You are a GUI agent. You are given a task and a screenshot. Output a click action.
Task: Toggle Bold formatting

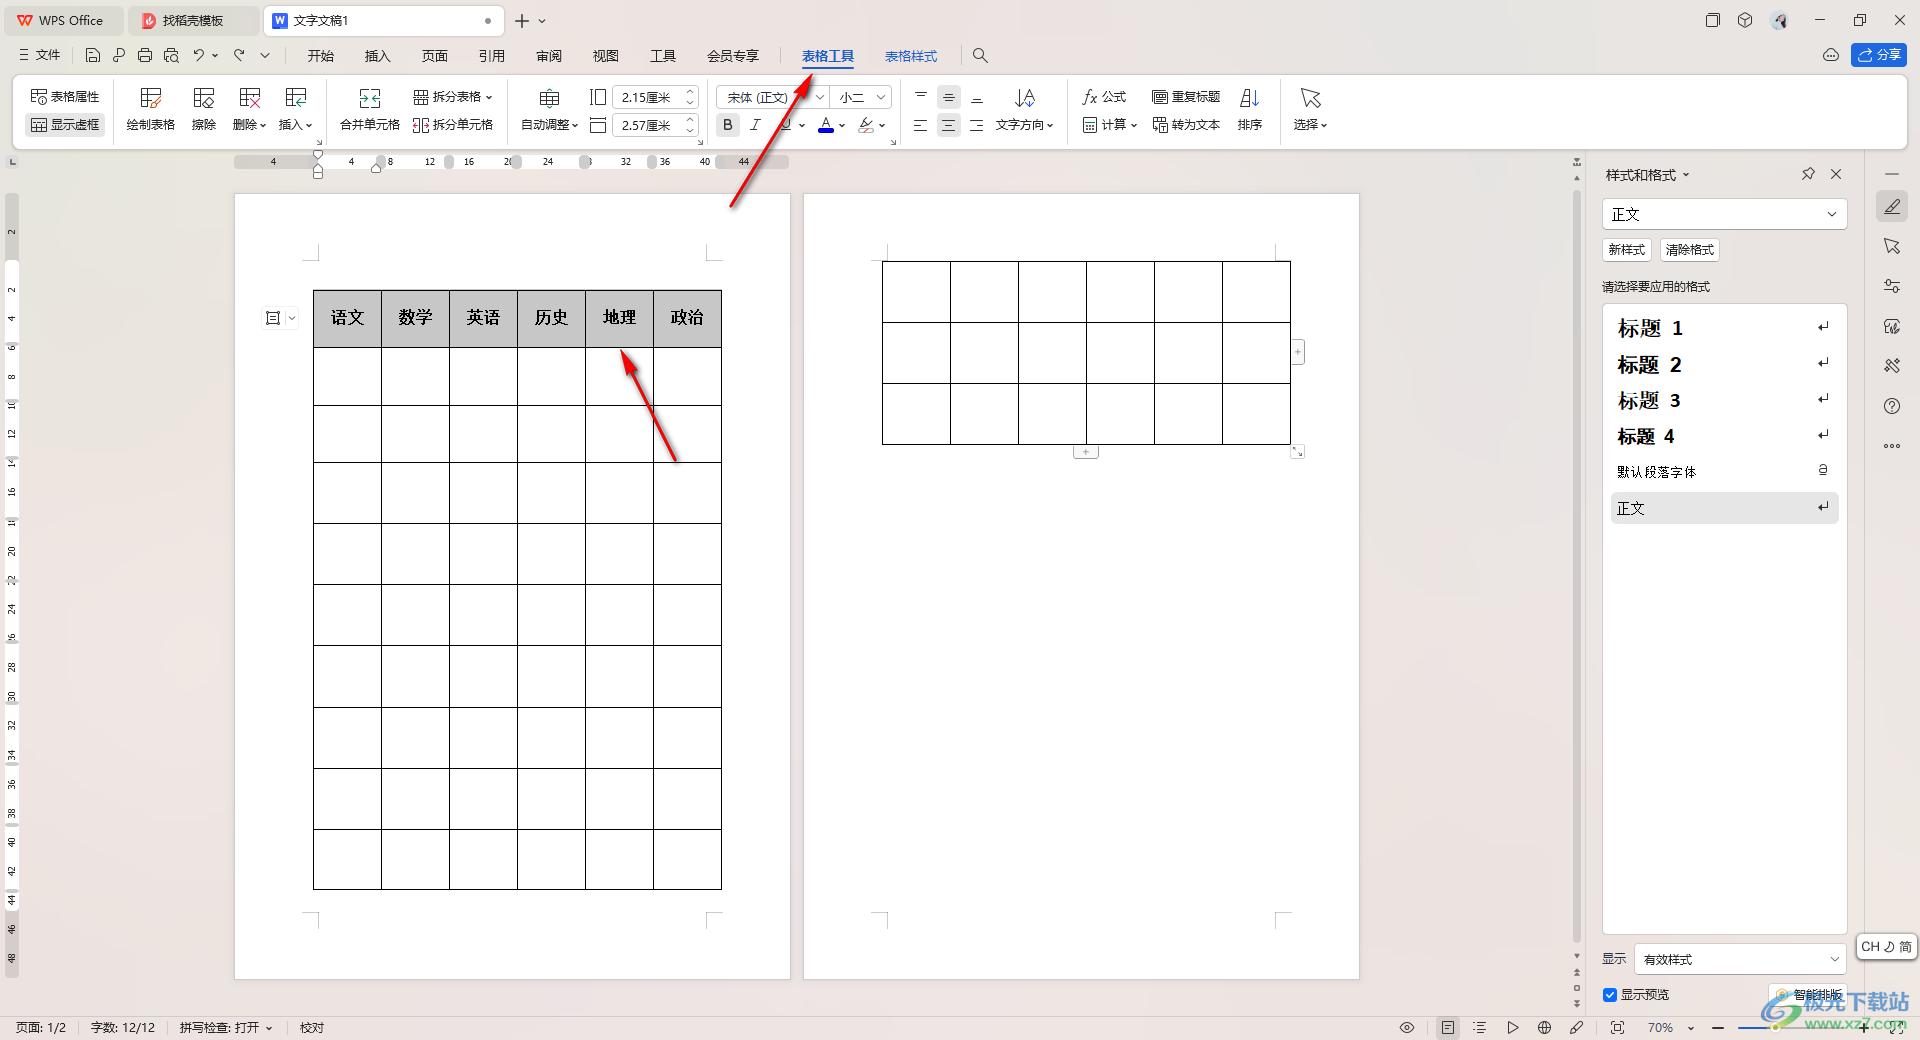(x=728, y=125)
